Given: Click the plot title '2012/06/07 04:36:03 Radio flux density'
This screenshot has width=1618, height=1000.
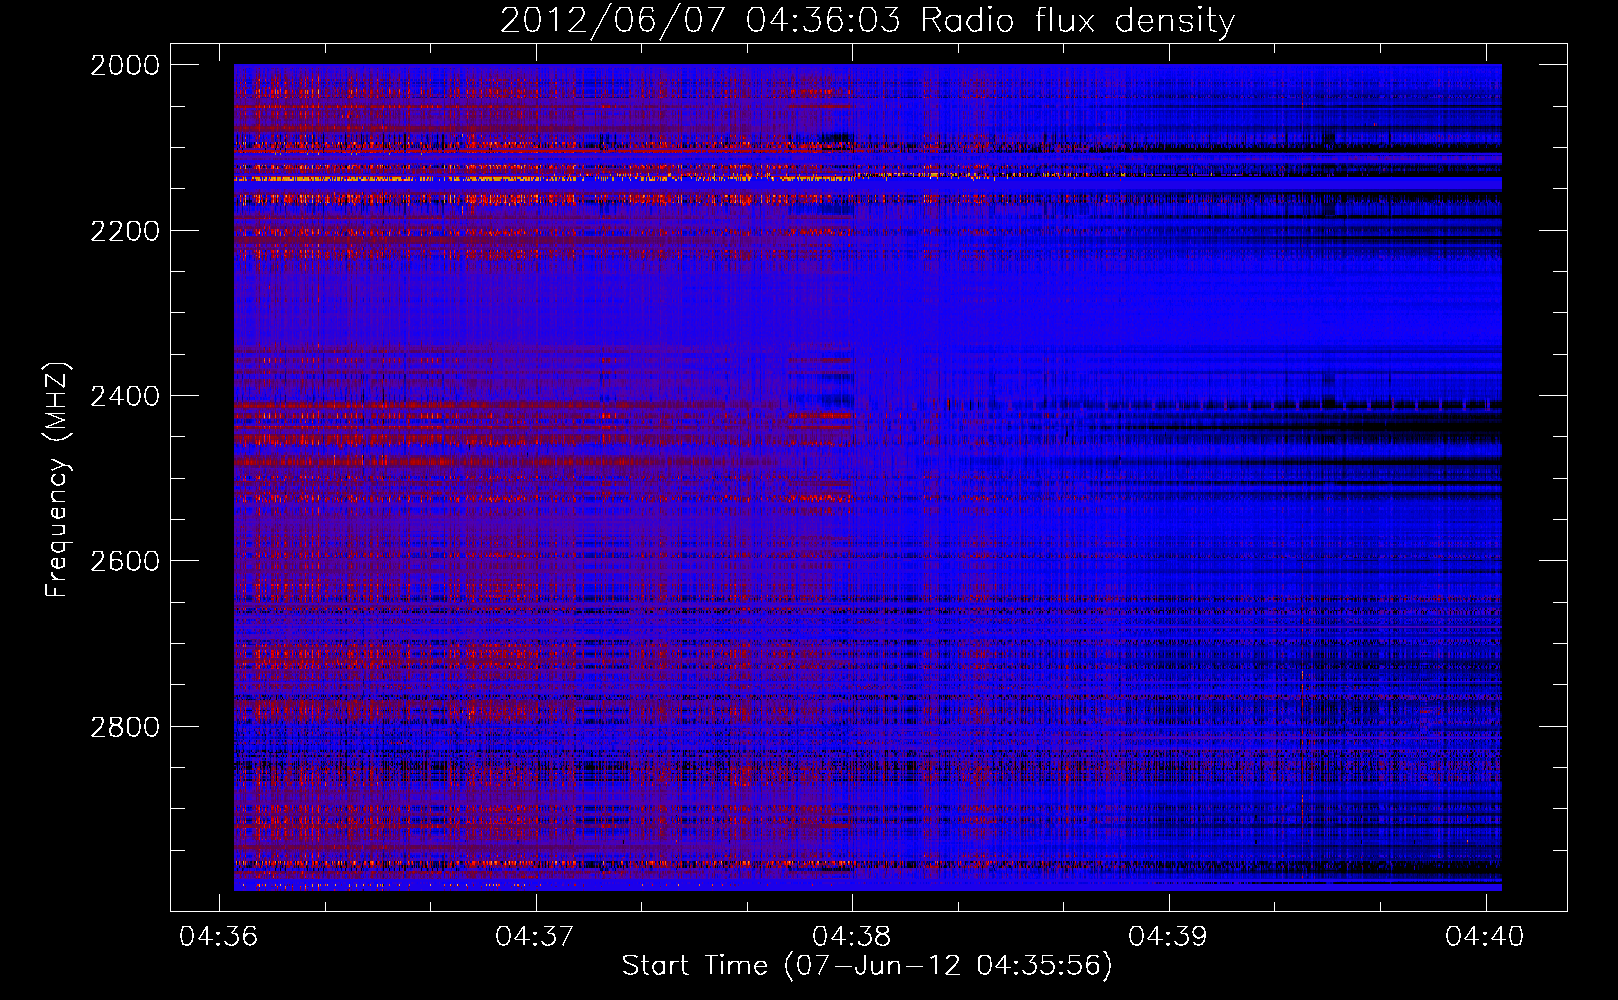Looking at the screenshot, I should [x=867, y=20].
